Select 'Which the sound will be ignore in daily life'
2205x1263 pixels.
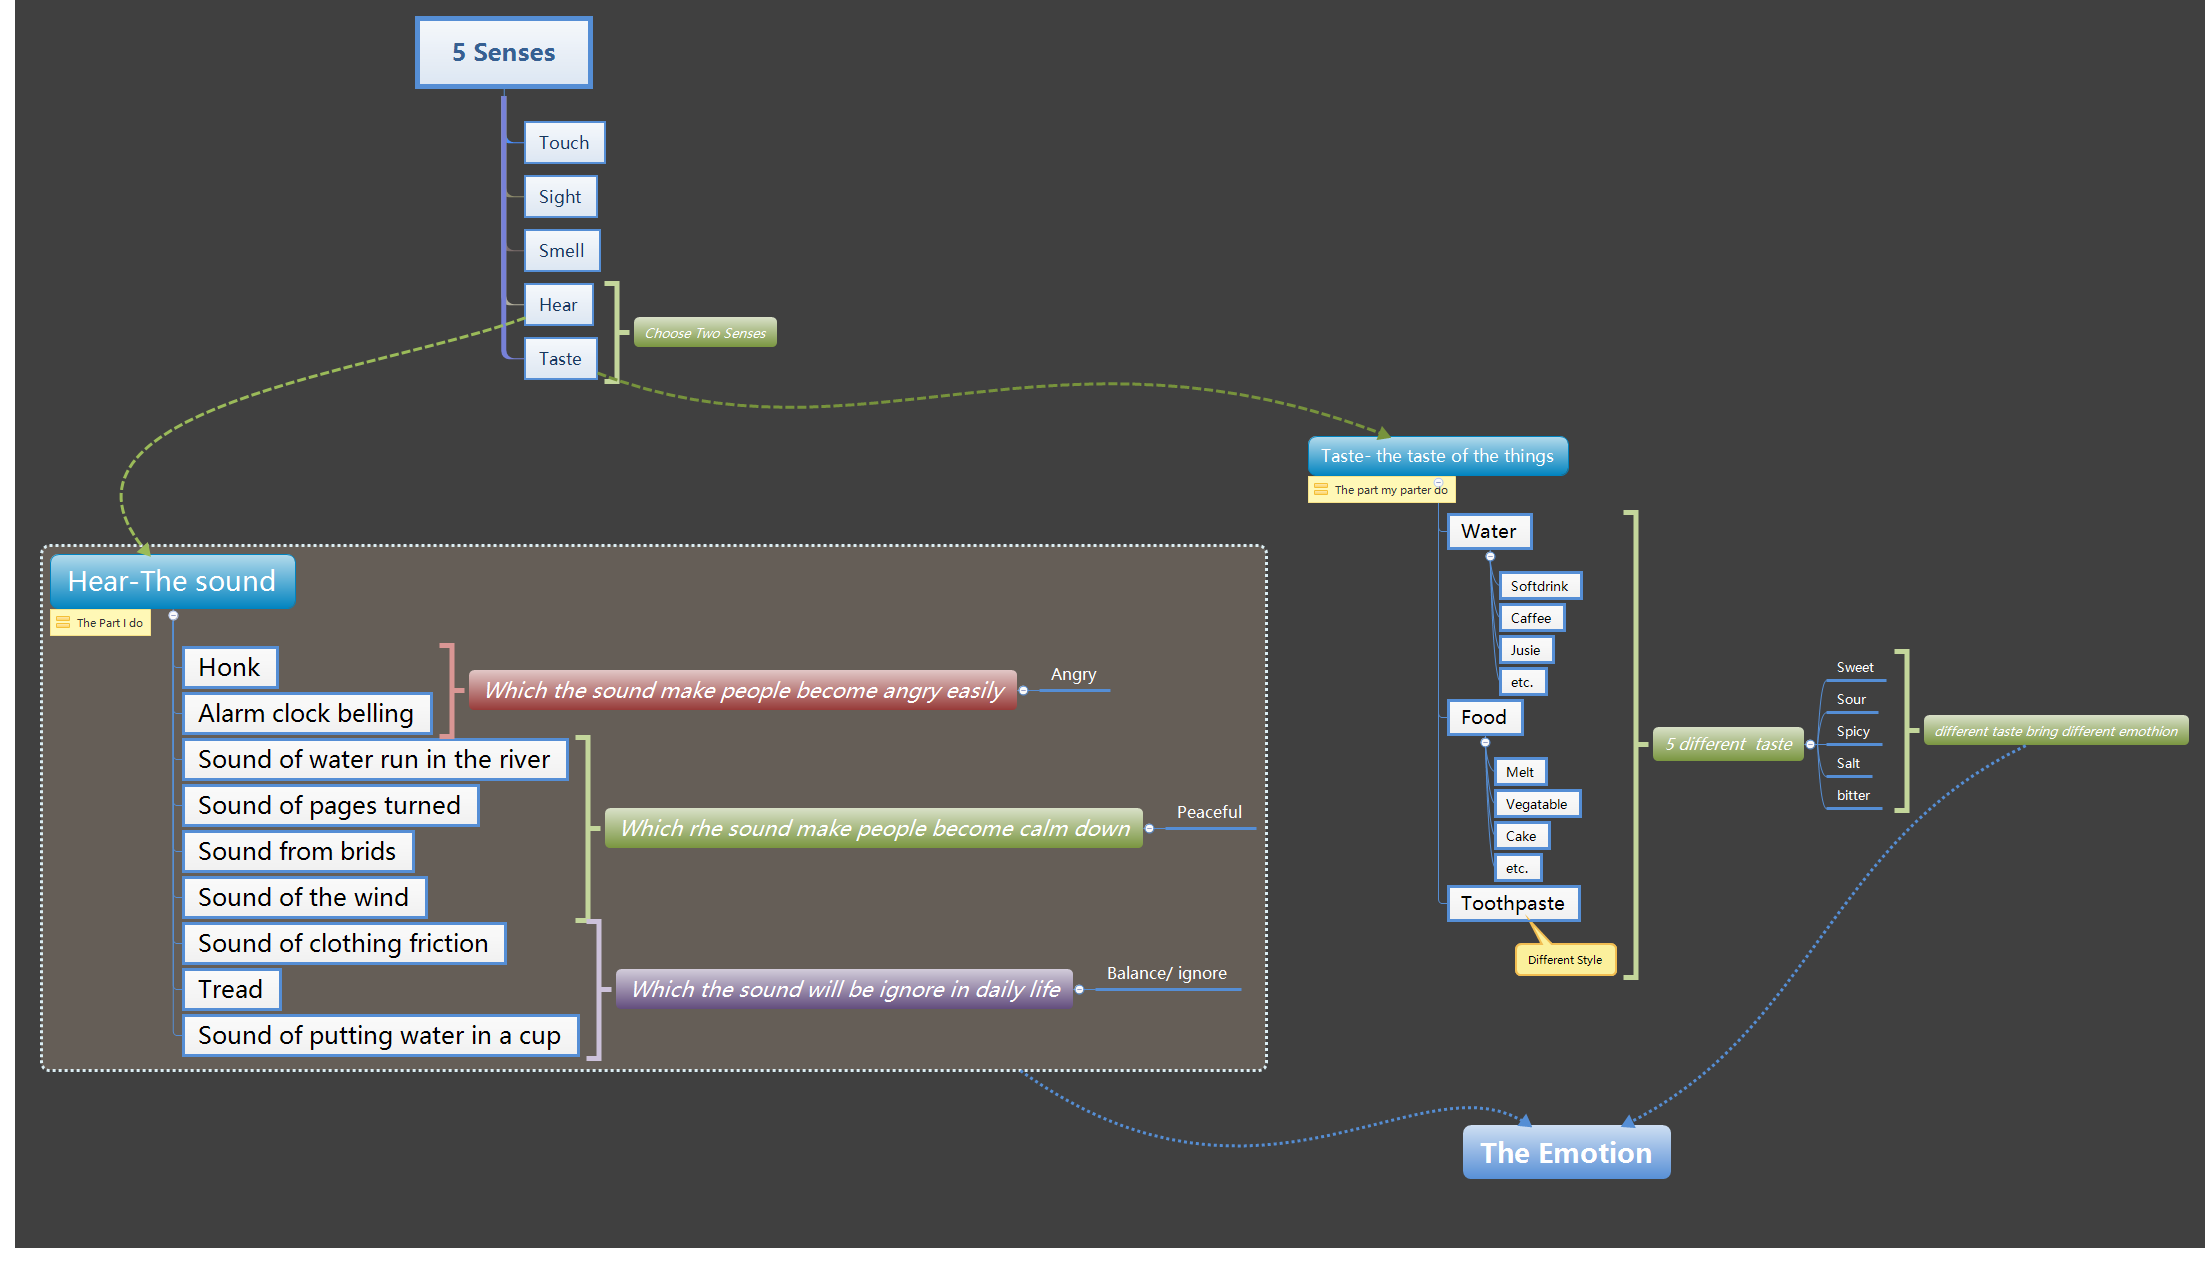[x=845, y=989]
